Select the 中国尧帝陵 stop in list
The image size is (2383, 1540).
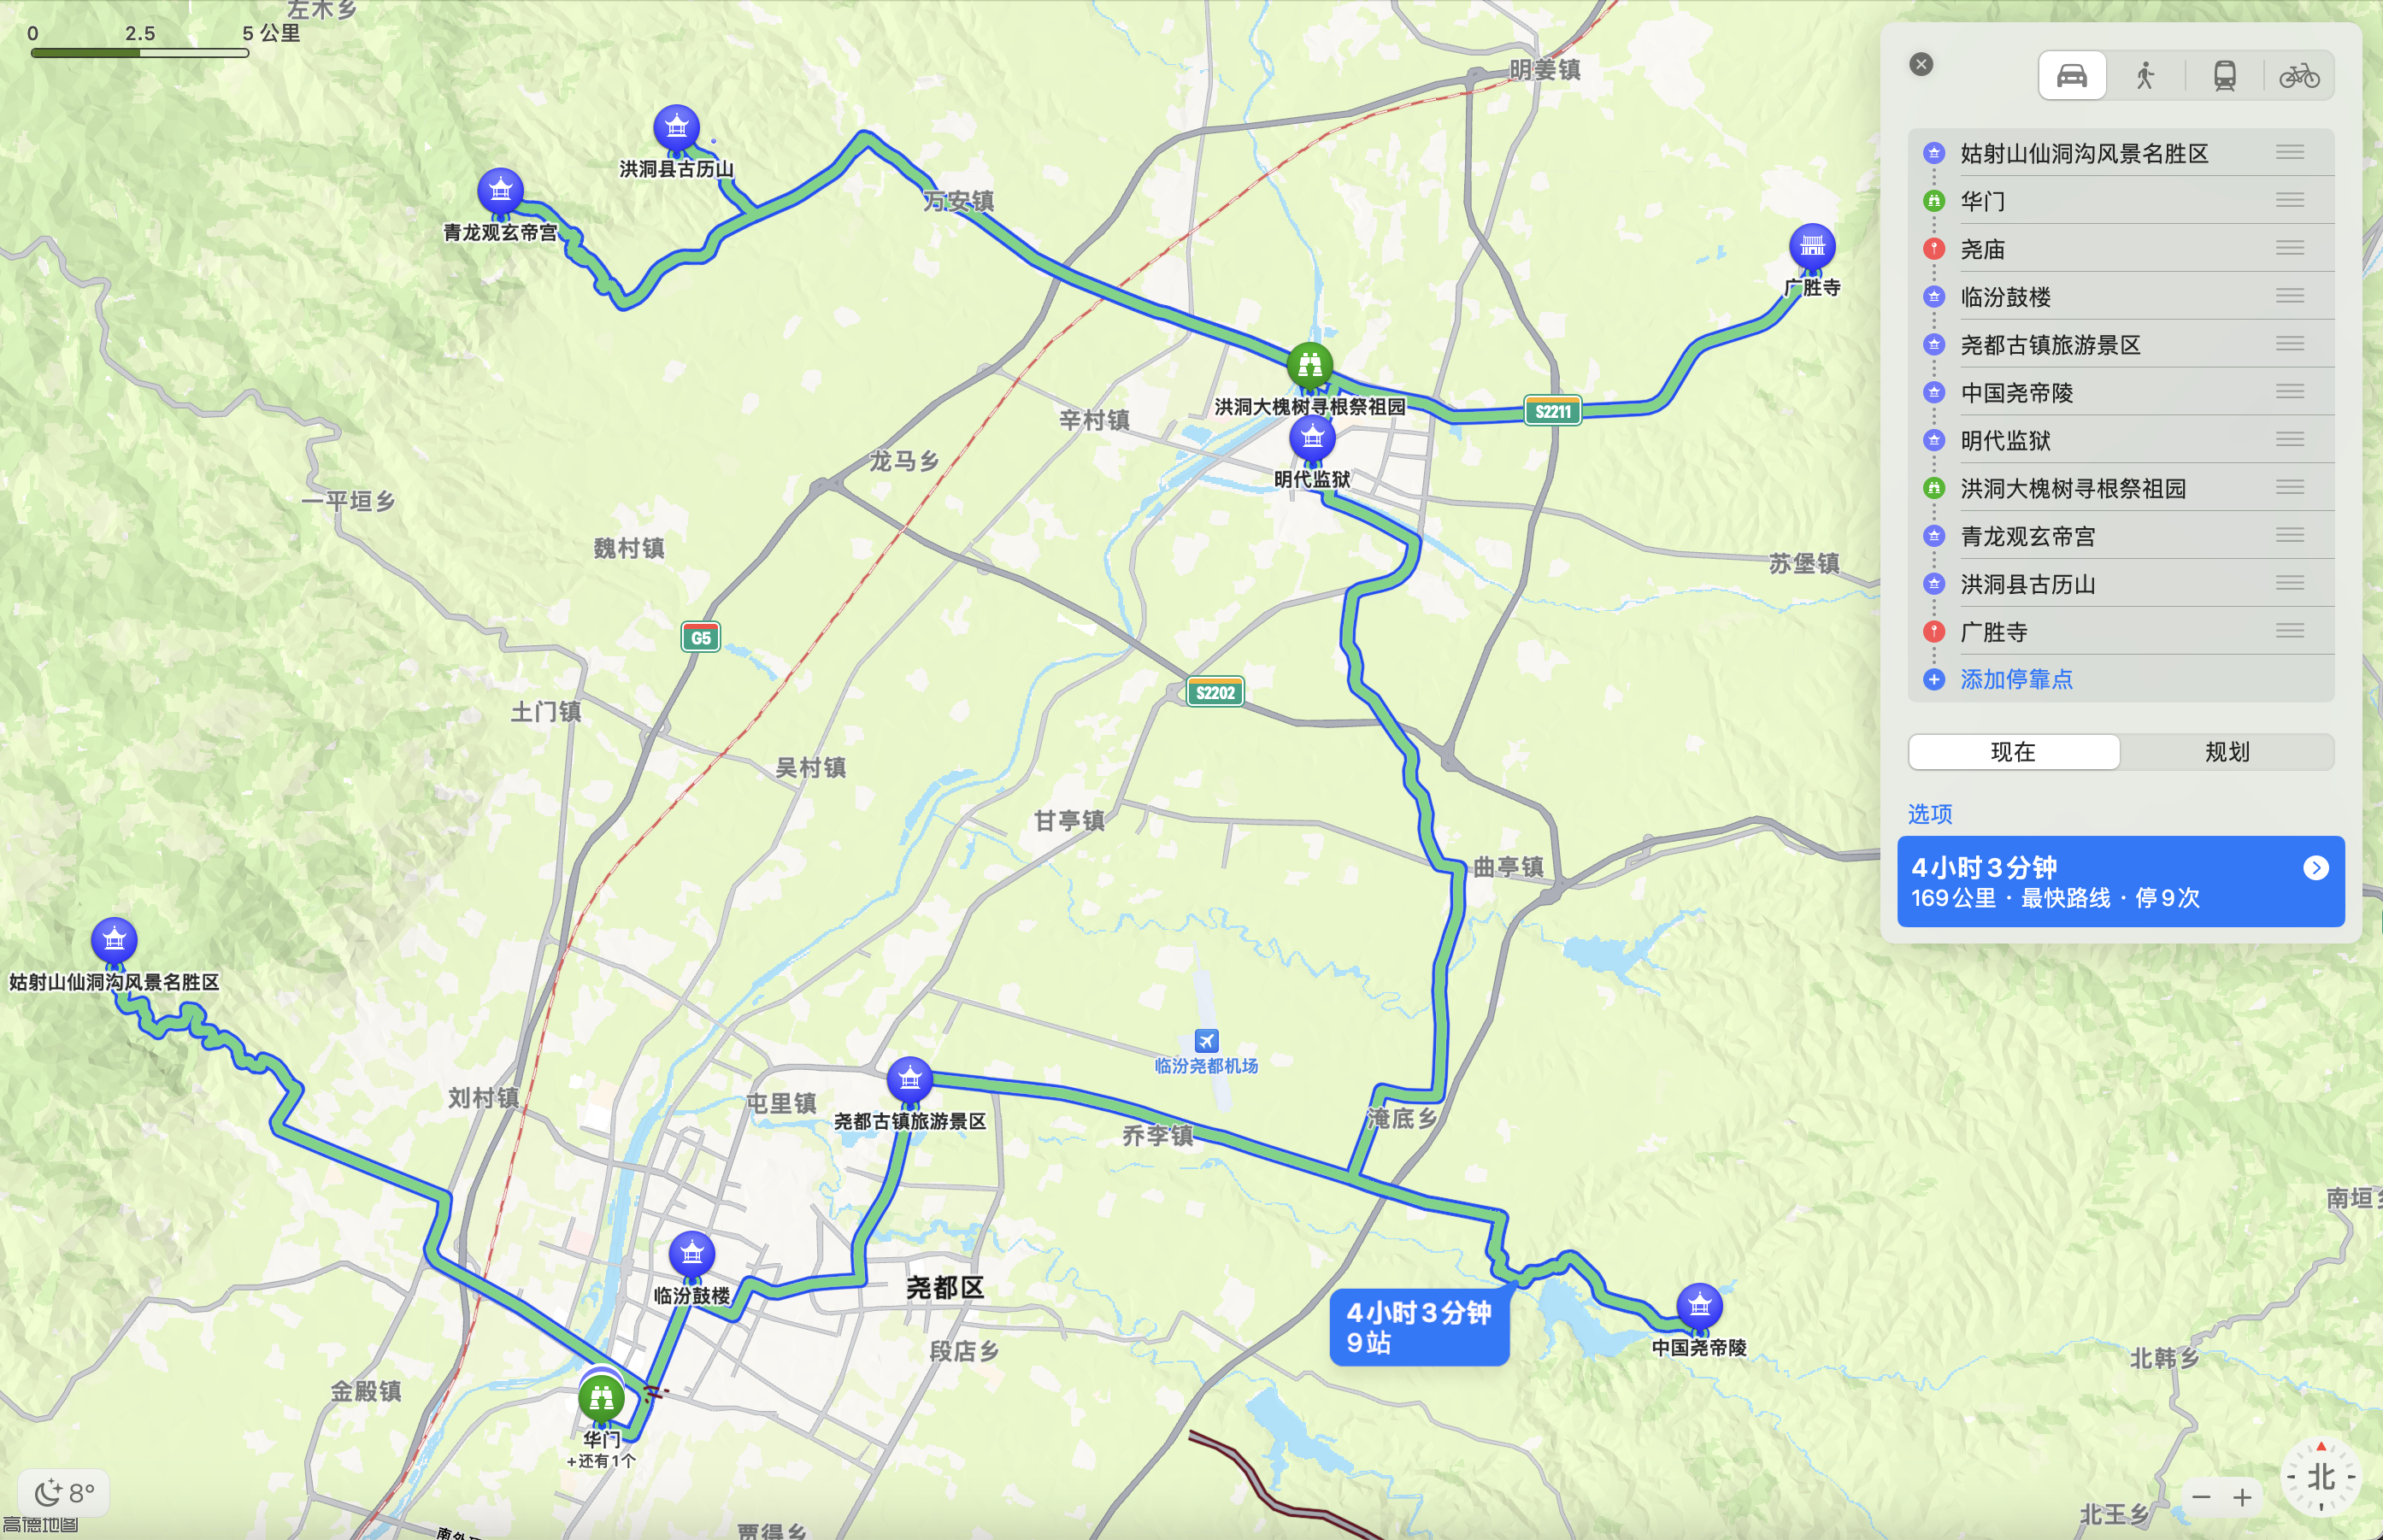[x=2017, y=393]
